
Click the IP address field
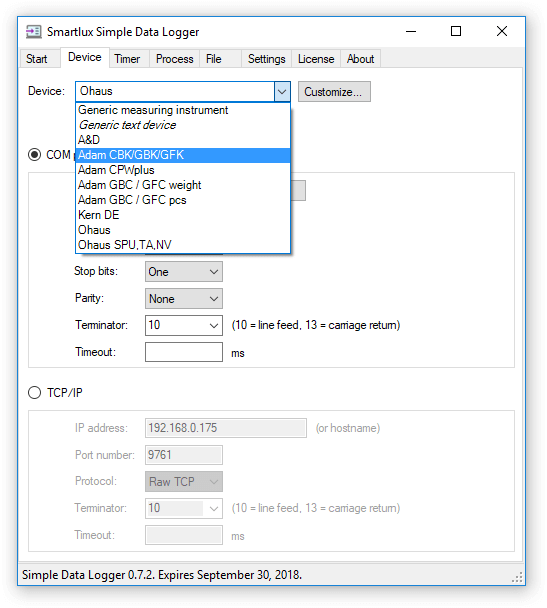(226, 428)
